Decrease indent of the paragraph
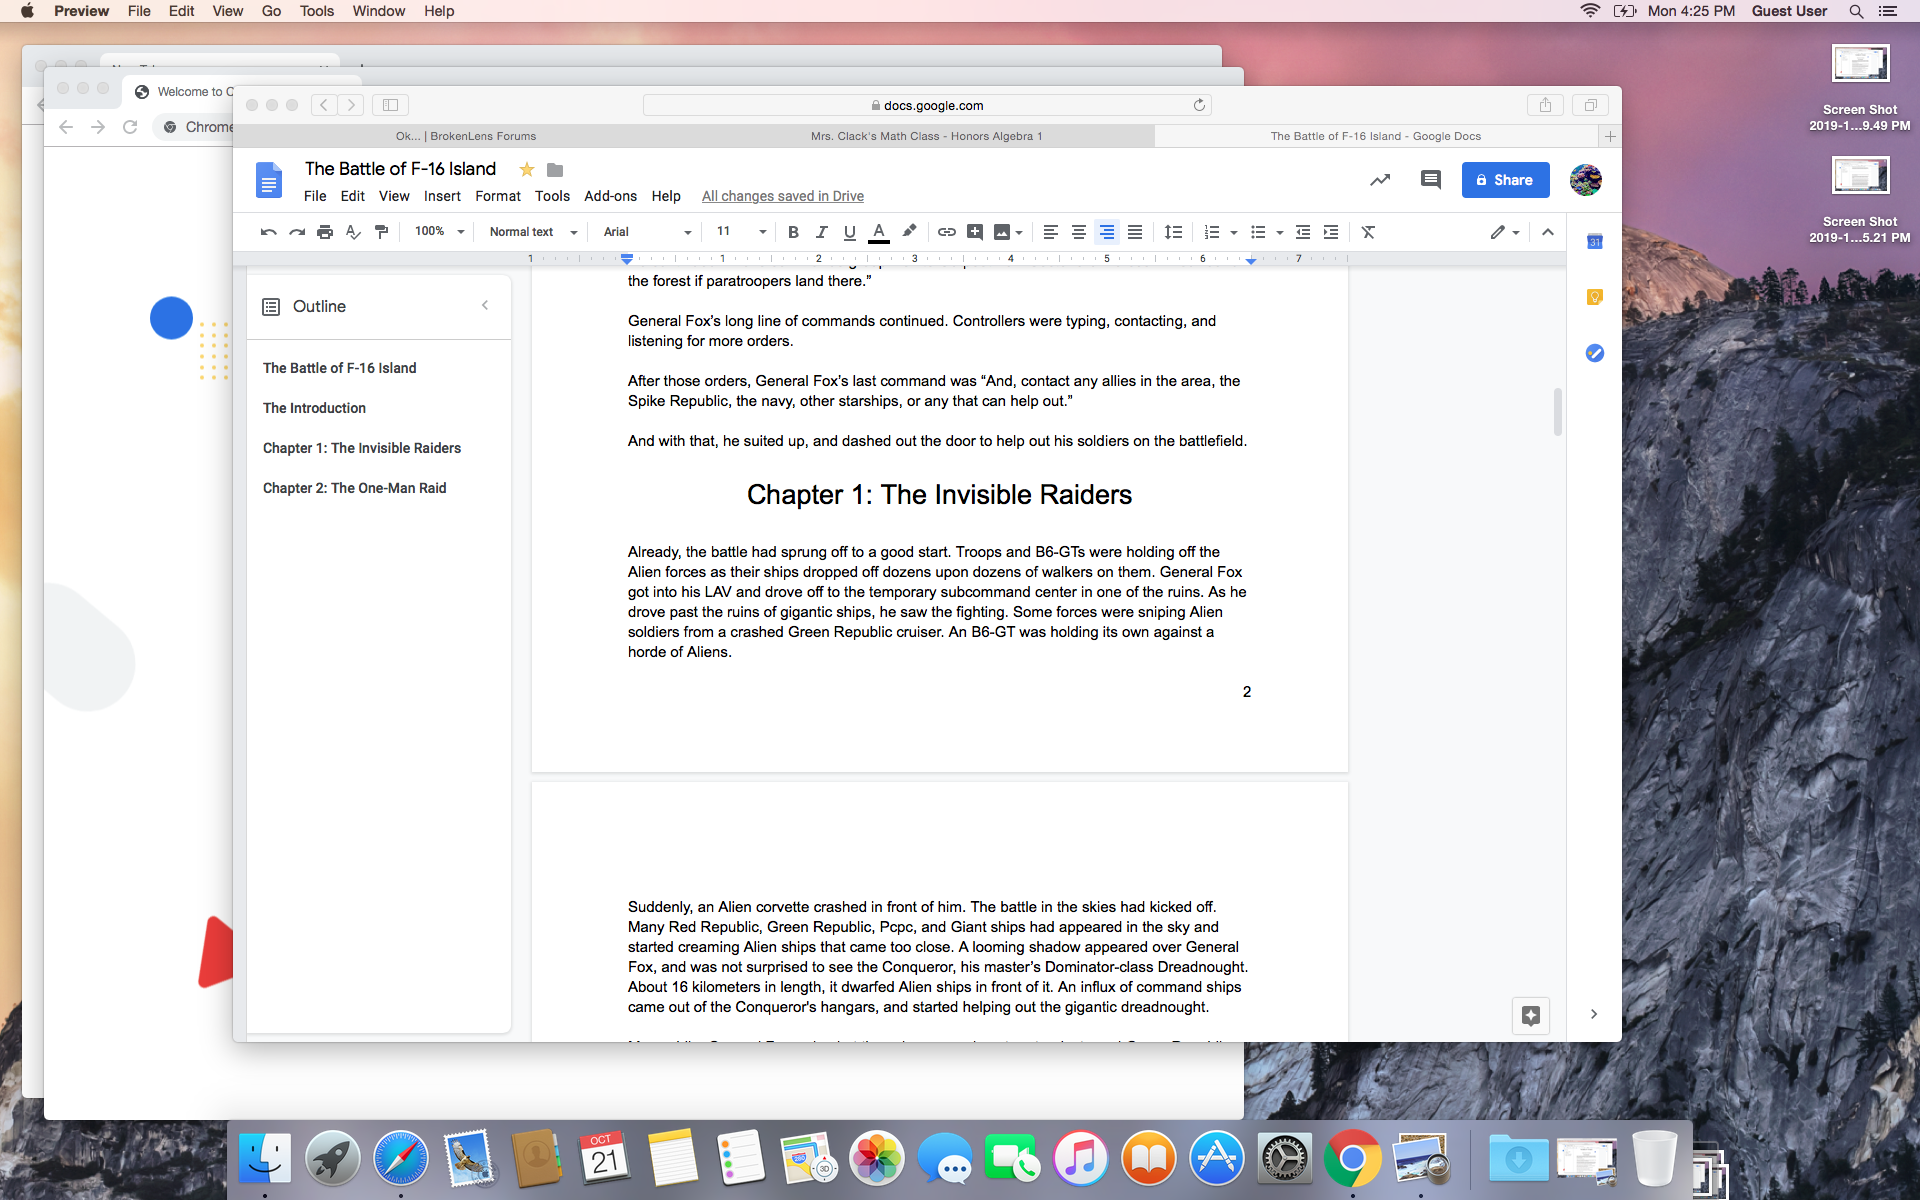This screenshot has height=1200, width=1920. 1303,232
